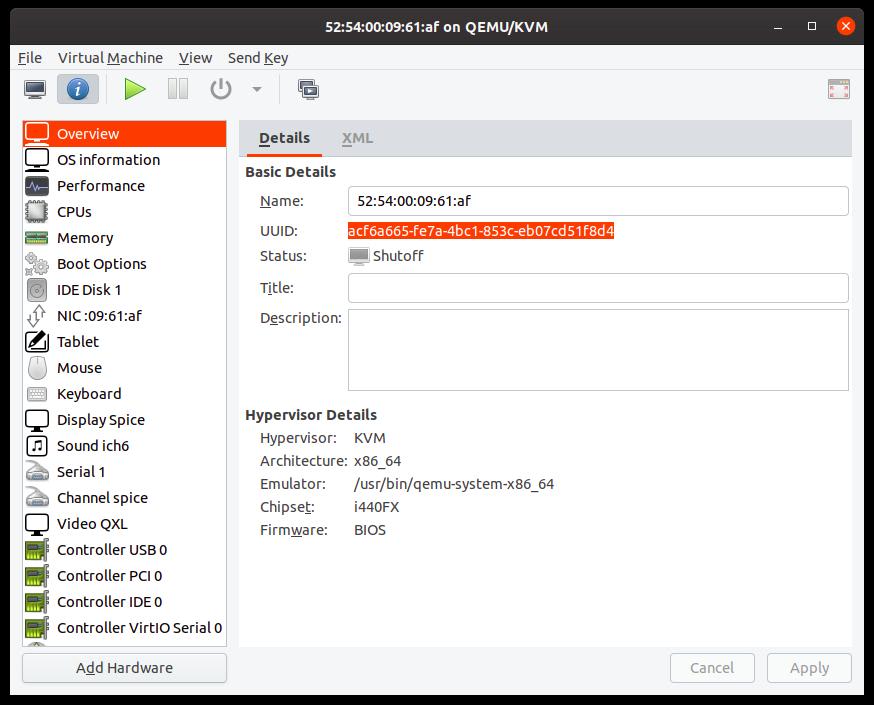Open the Virtual Machine menu
The height and width of the screenshot is (705, 874).
(110, 58)
